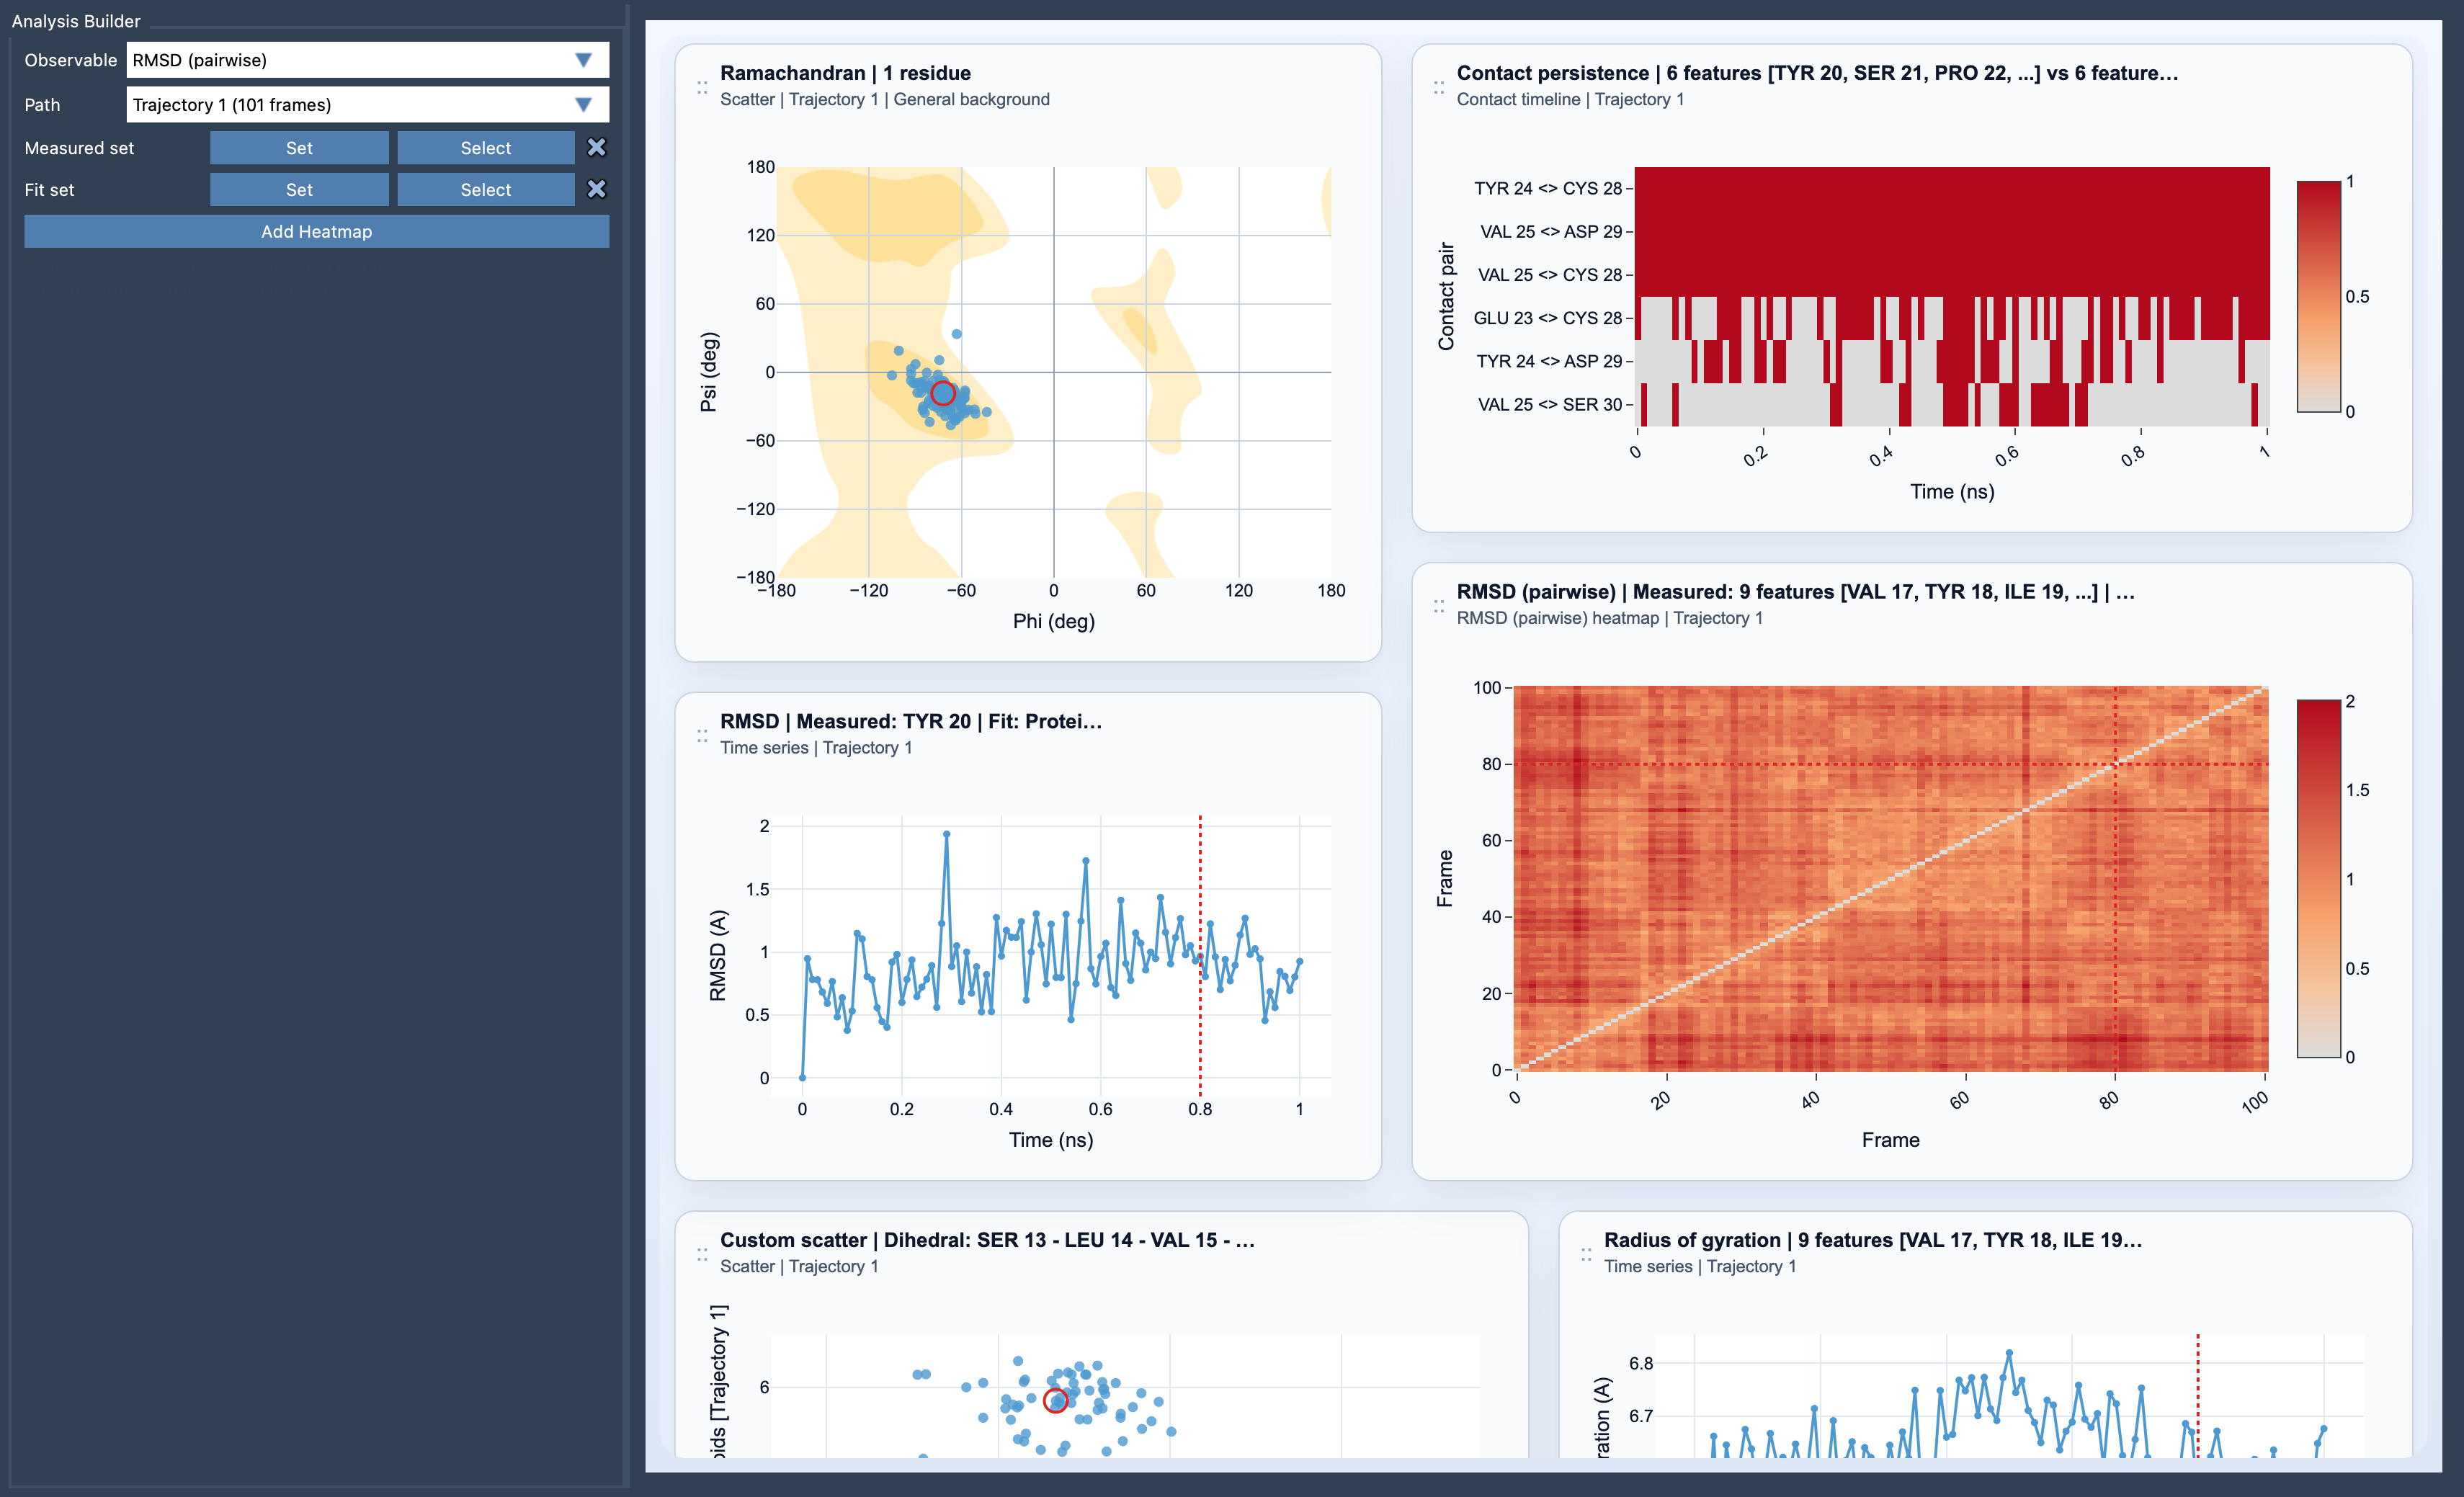The width and height of the screenshot is (2464, 1497).
Task: Select the red-circled point in the Custom scatter plot
Action: pyautogui.click(x=1055, y=1400)
